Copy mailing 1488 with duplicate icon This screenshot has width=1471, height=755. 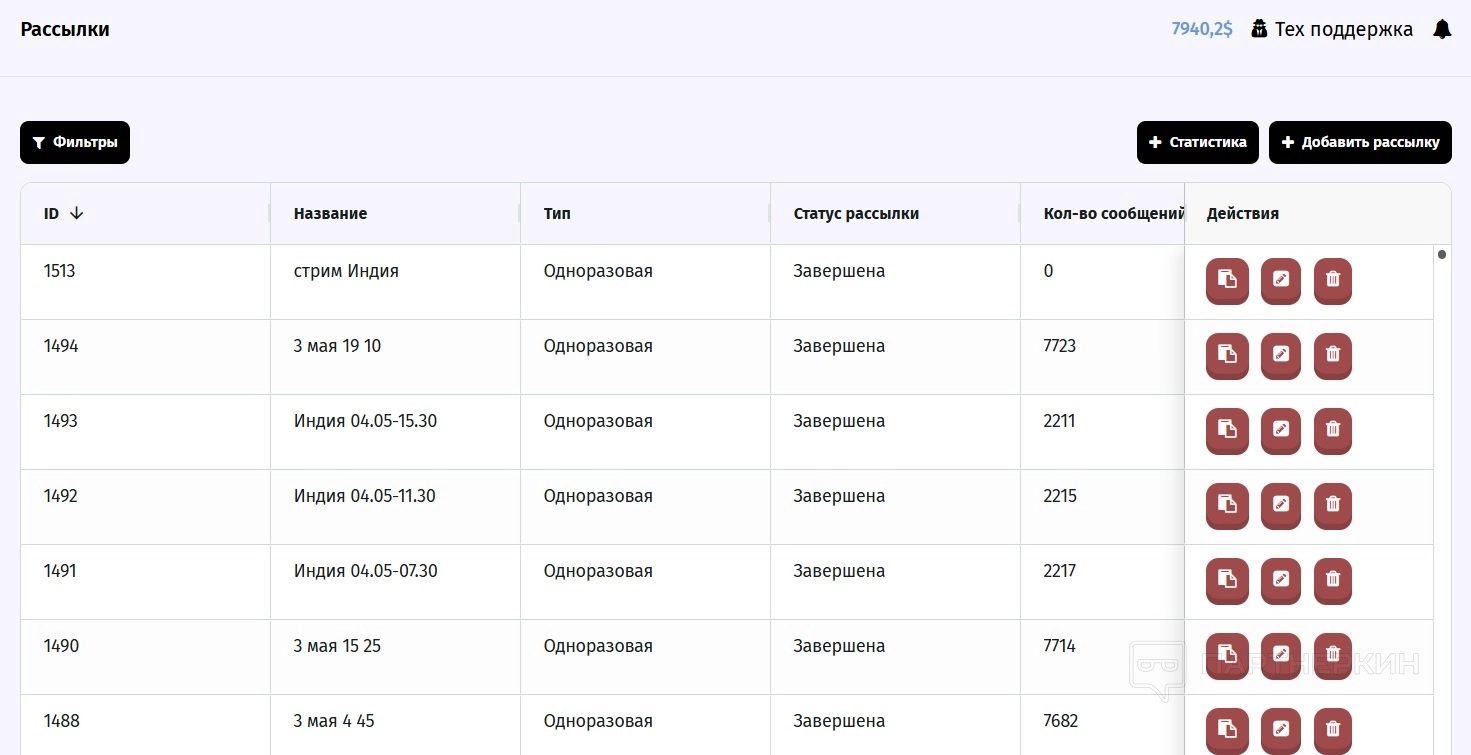click(1227, 729)
